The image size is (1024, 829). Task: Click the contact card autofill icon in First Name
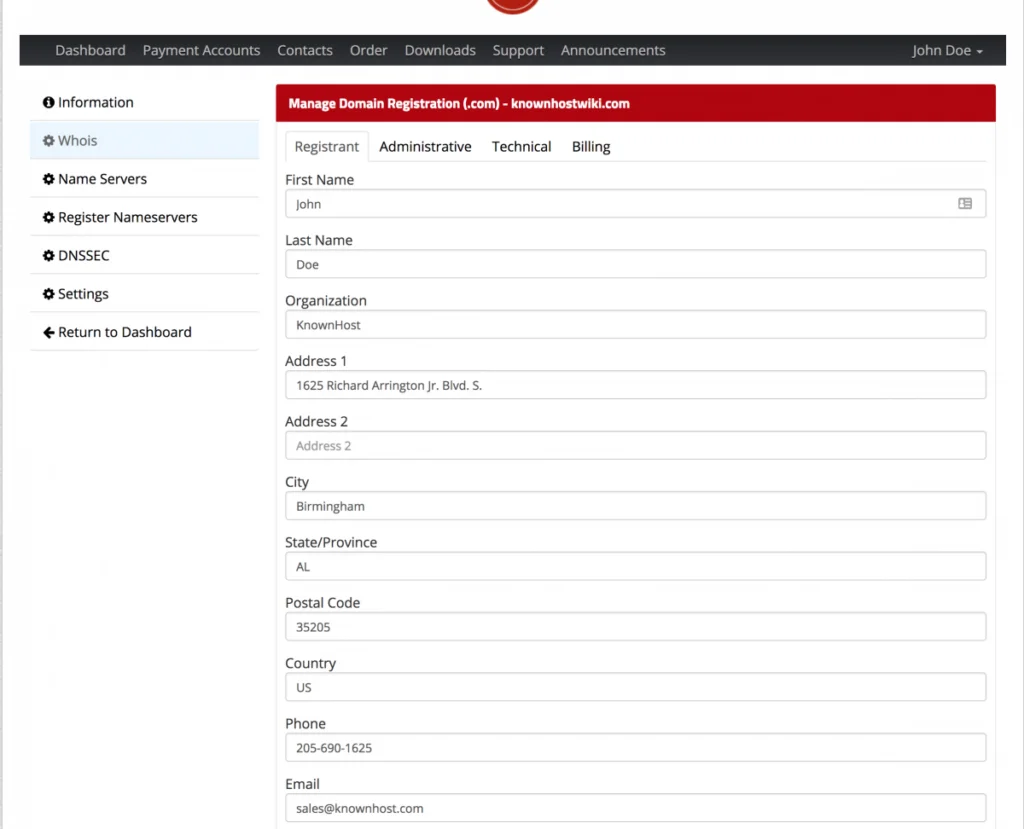click(x=965, y=204)
